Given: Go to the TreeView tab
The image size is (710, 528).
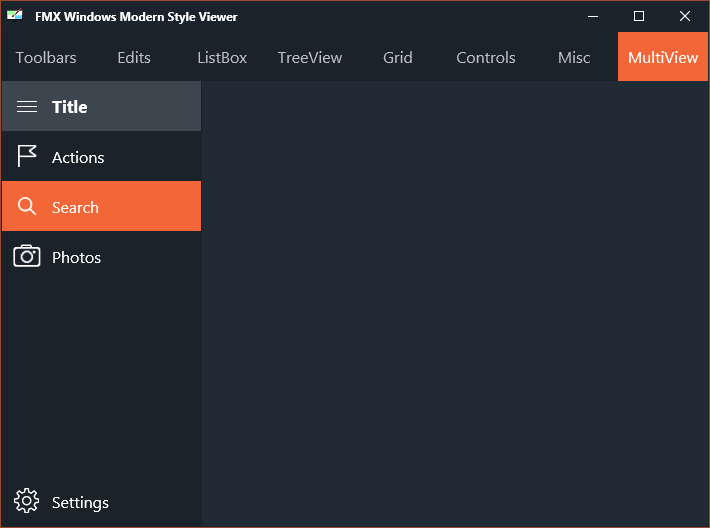Looking at the screenshot, I should point(310,58).
